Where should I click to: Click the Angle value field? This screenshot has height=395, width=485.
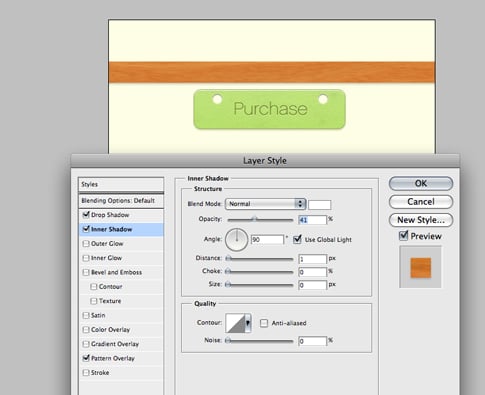tap(267, 239)
